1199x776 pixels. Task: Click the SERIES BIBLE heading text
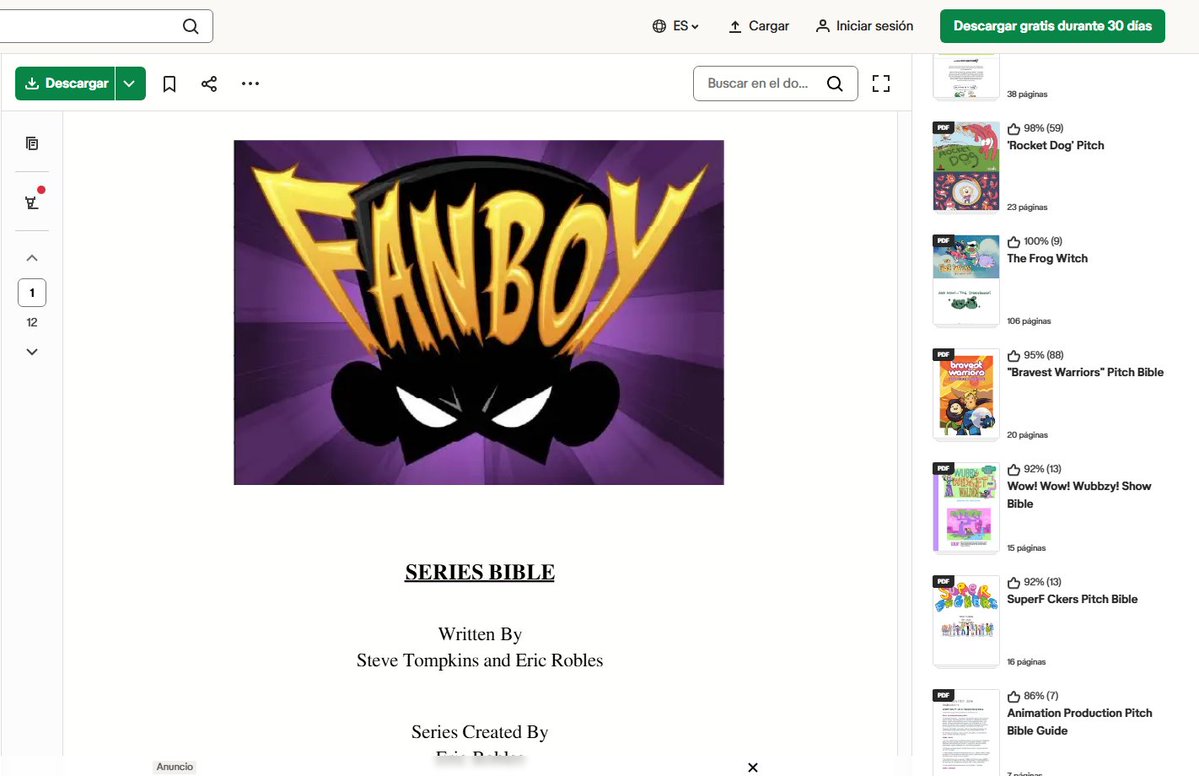coord(479,572)
